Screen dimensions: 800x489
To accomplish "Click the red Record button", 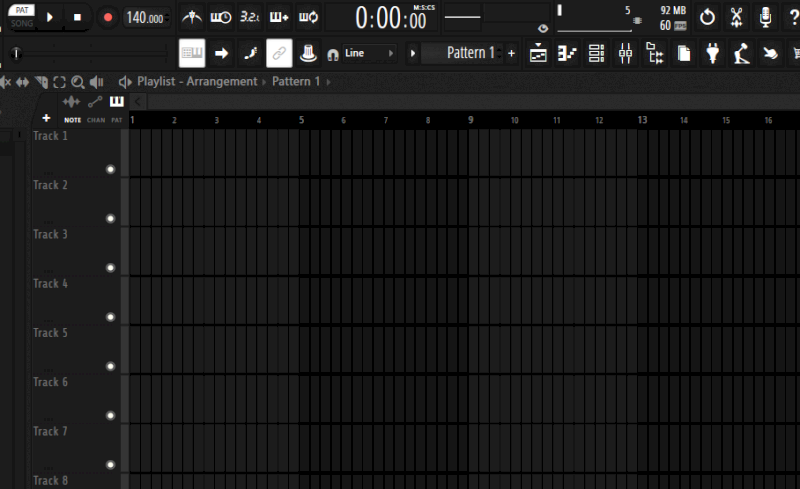I will click(108, 17).
